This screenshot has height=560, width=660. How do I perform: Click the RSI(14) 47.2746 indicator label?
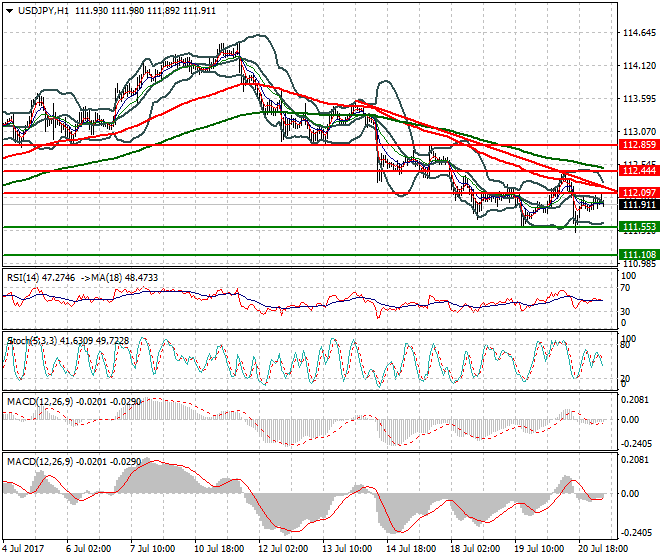coord(41,278)
